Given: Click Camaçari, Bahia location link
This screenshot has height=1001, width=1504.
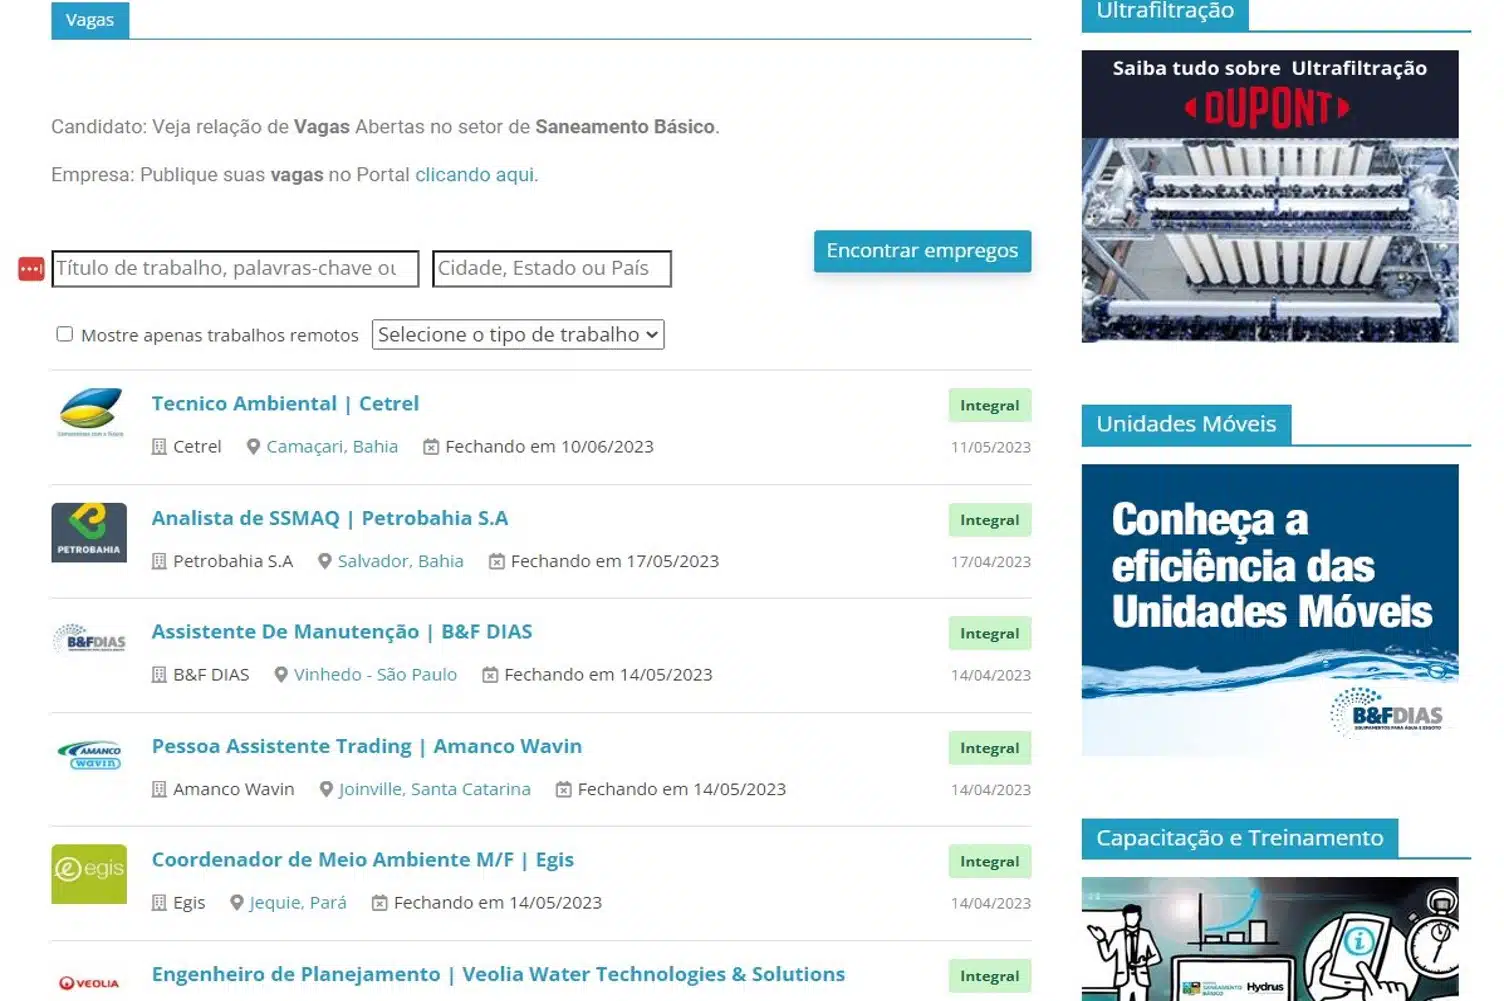Looking at the screenshot, I should click(332, 447).
